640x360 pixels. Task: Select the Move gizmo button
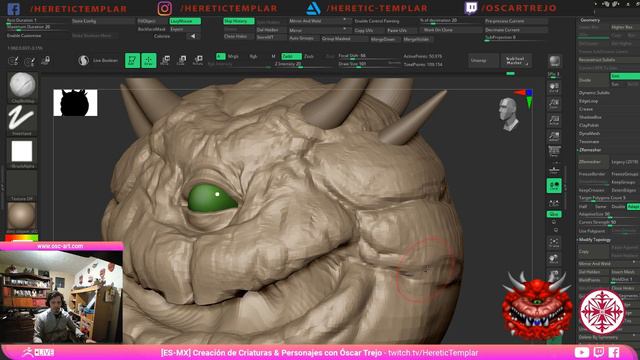point(165,60)
